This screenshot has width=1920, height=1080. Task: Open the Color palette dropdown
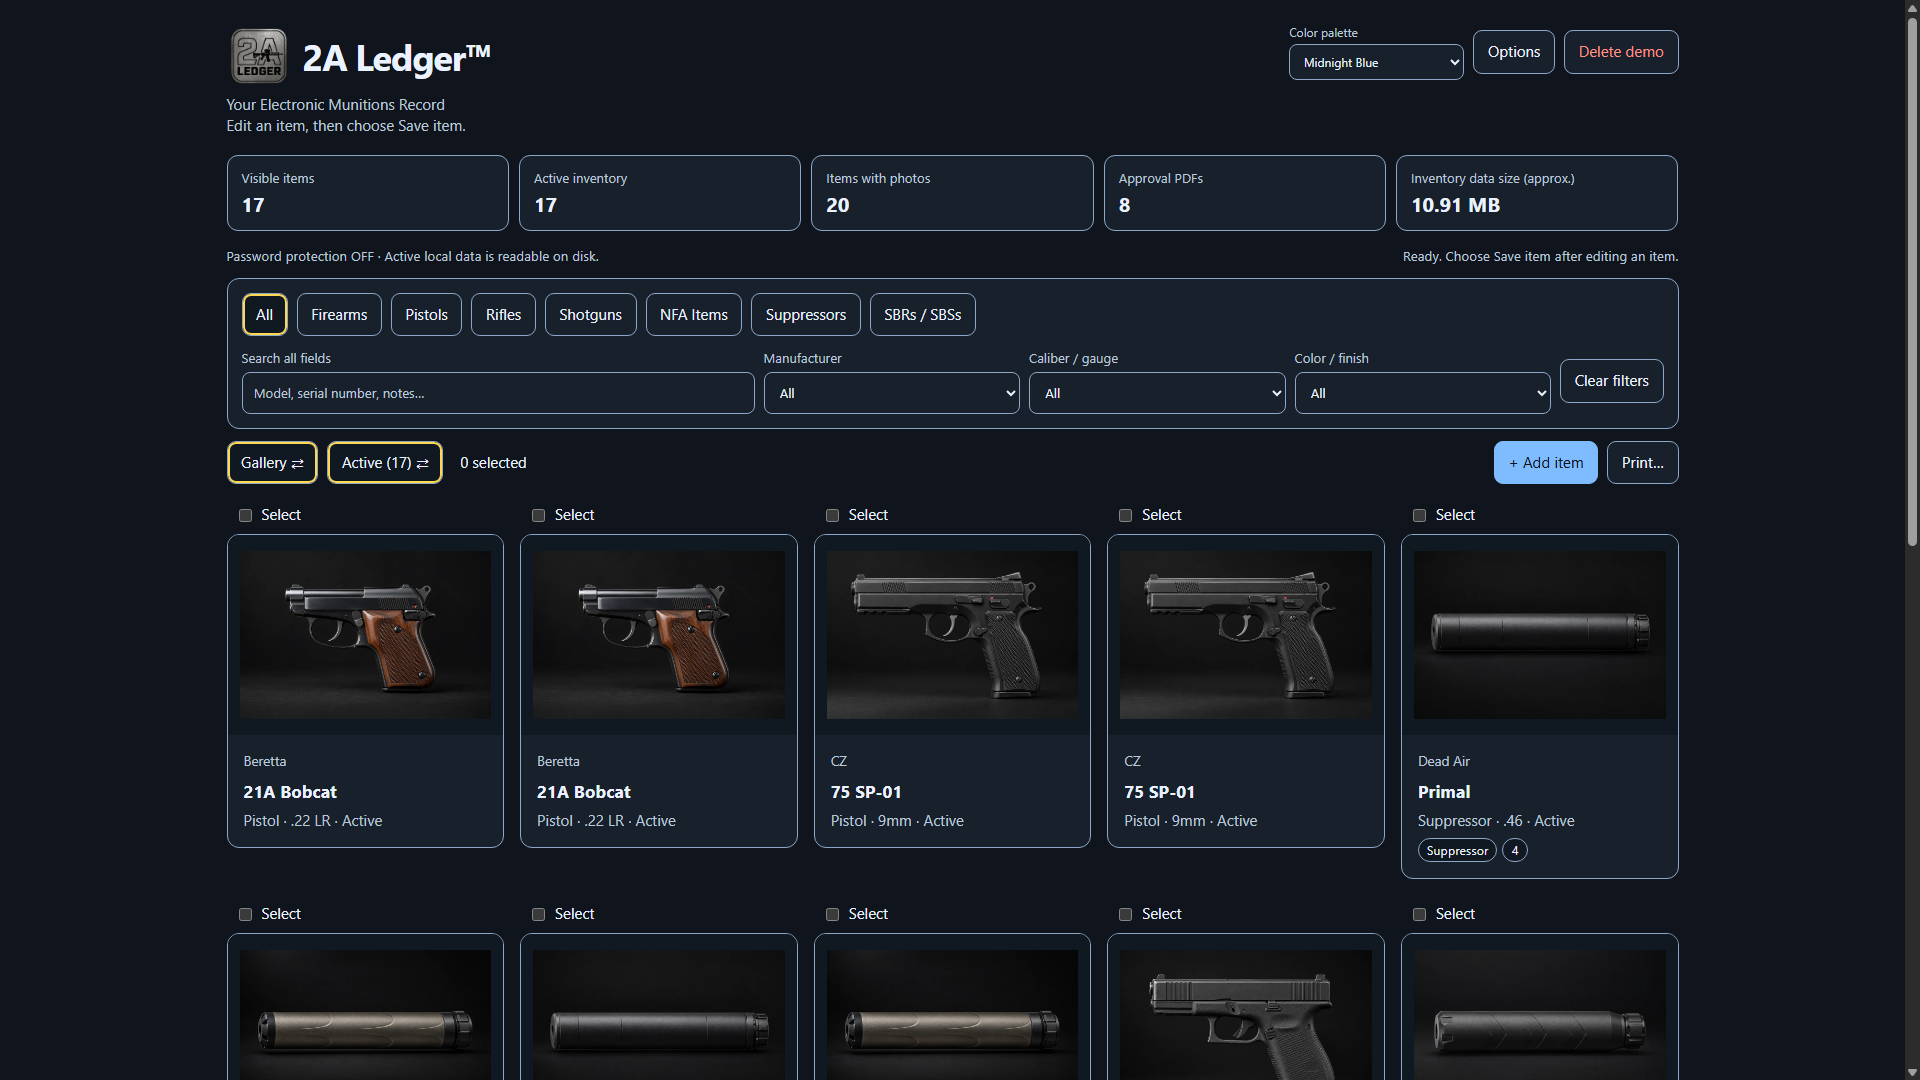[1375, 62]
